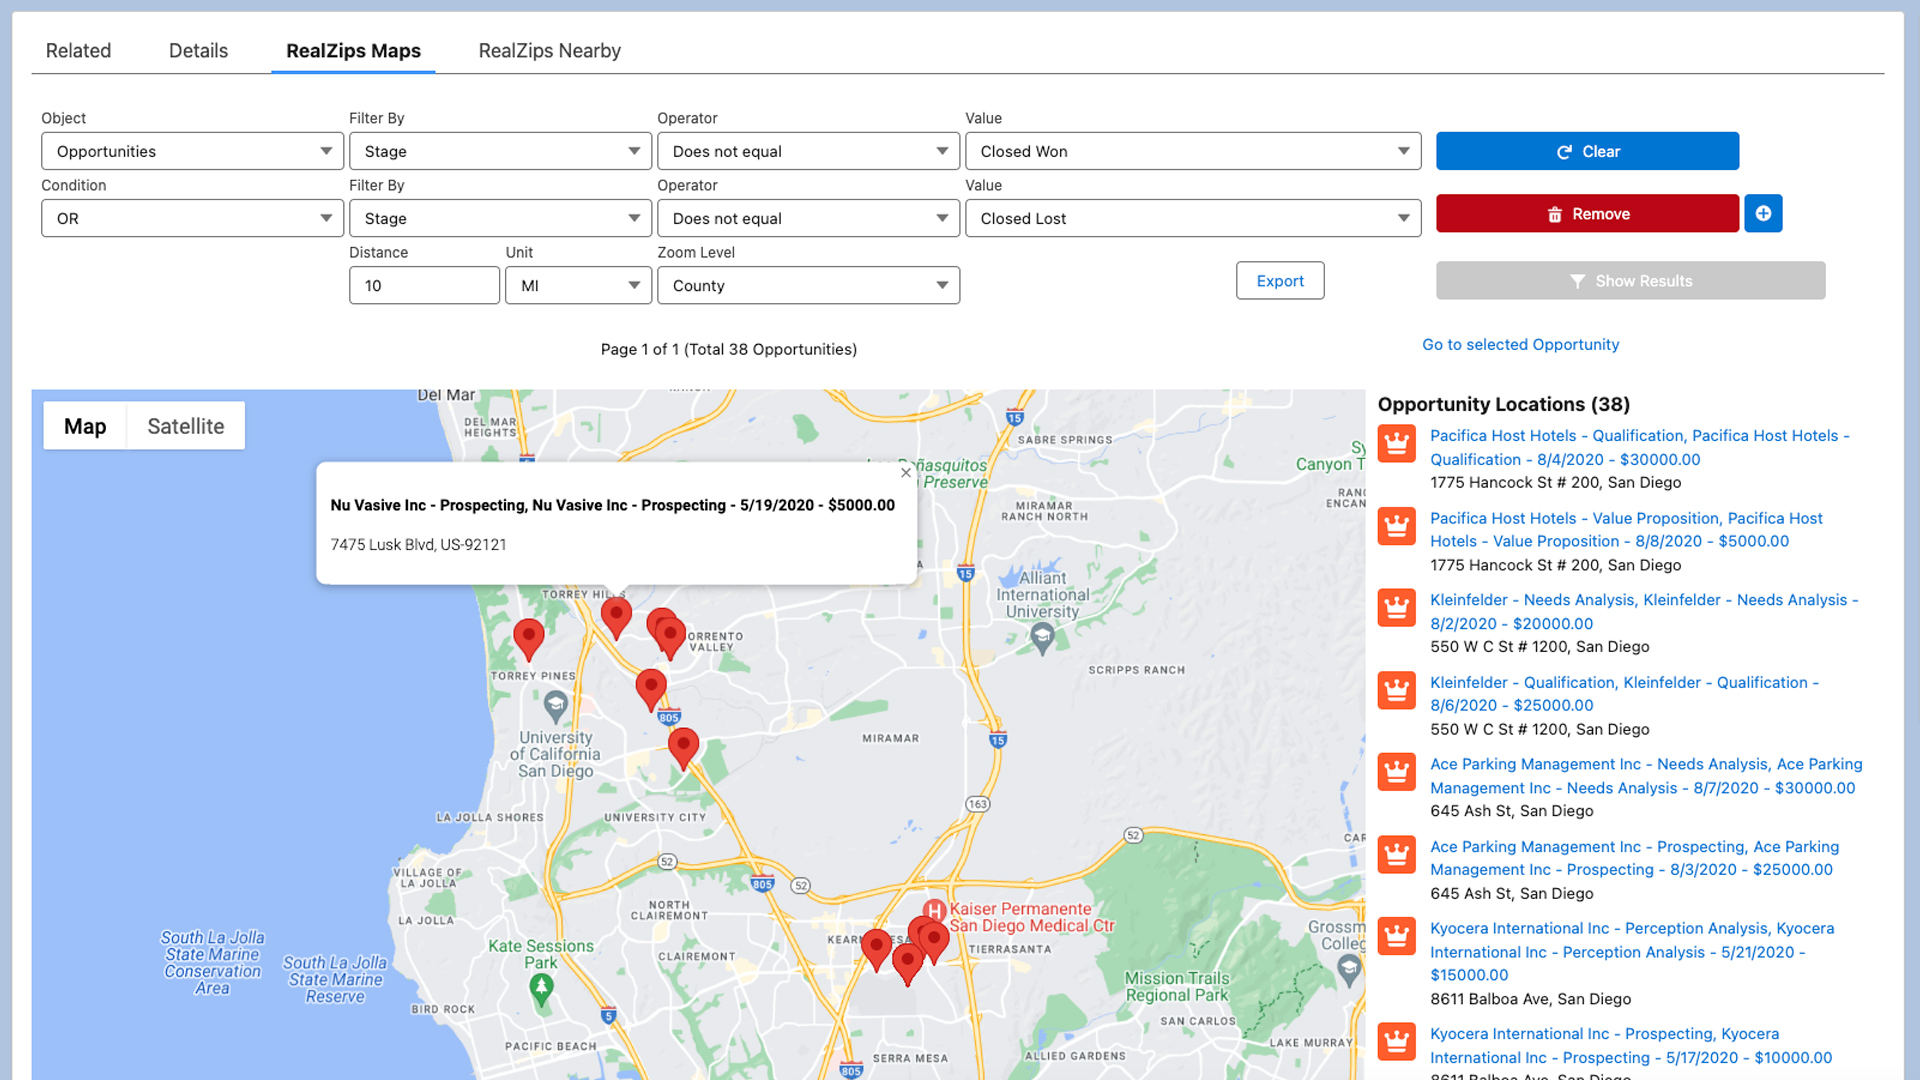Click the disabled Show Results filter button
Viewport: 1920px width, 1080px height.
1630,280
